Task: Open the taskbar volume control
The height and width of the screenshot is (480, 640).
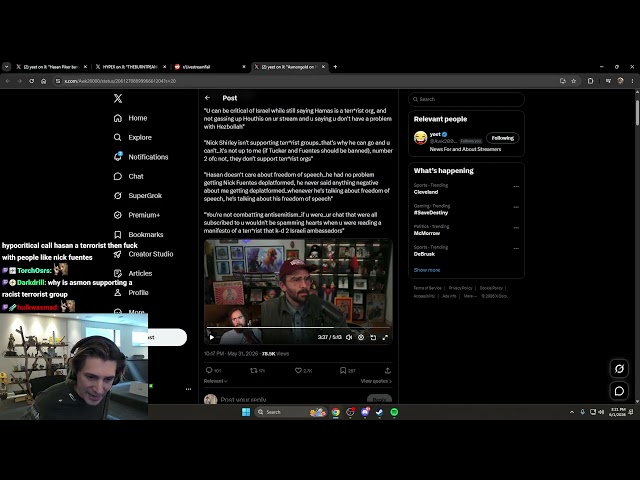Action: tap(601, 412)
